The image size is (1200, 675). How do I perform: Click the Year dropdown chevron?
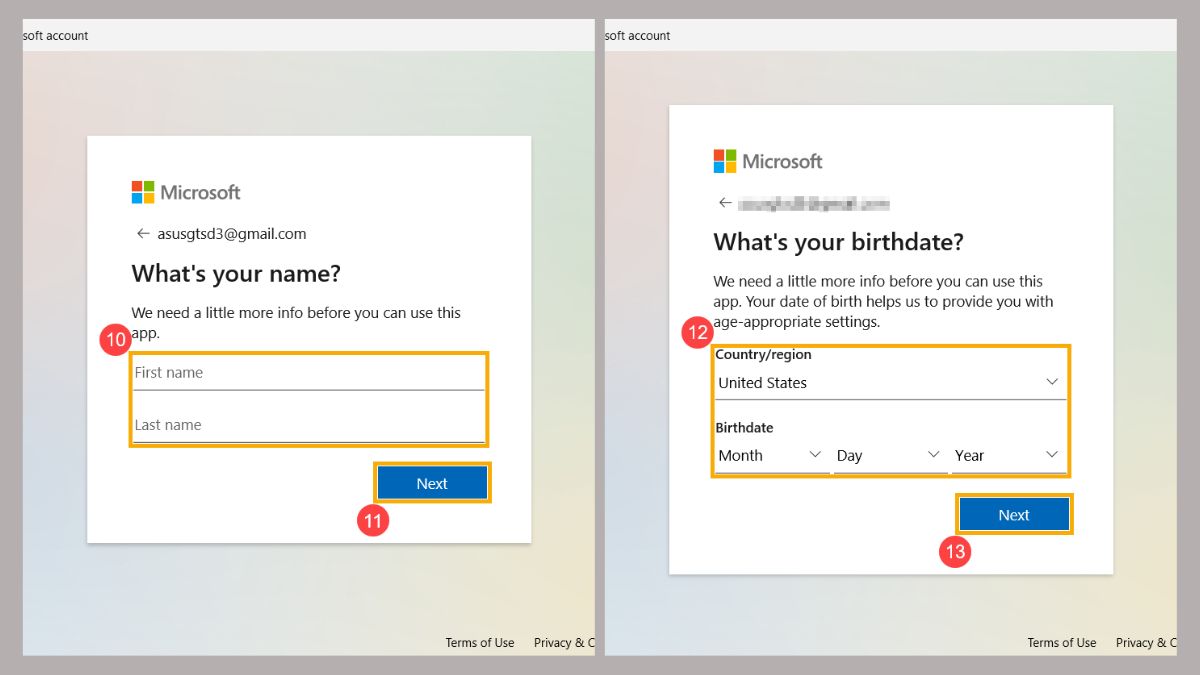coord(1051,455)
